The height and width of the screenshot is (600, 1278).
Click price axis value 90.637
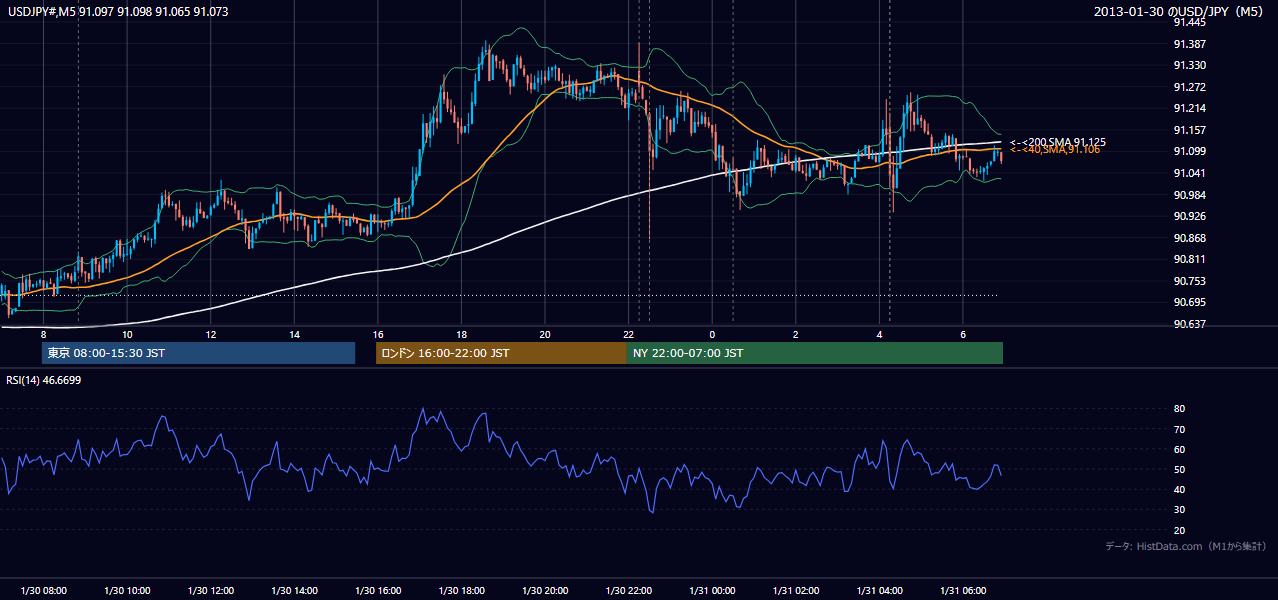(1188, 324)
